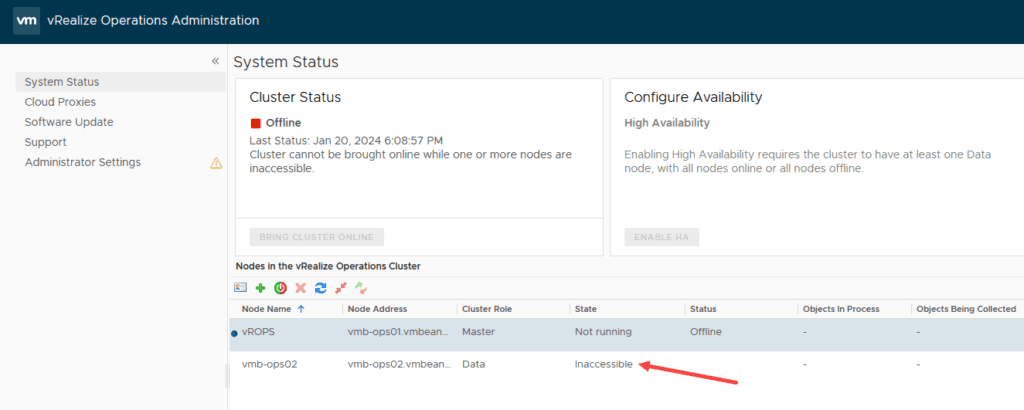
Task: Collapse the left navigation panel
Action: coord(215,61)
